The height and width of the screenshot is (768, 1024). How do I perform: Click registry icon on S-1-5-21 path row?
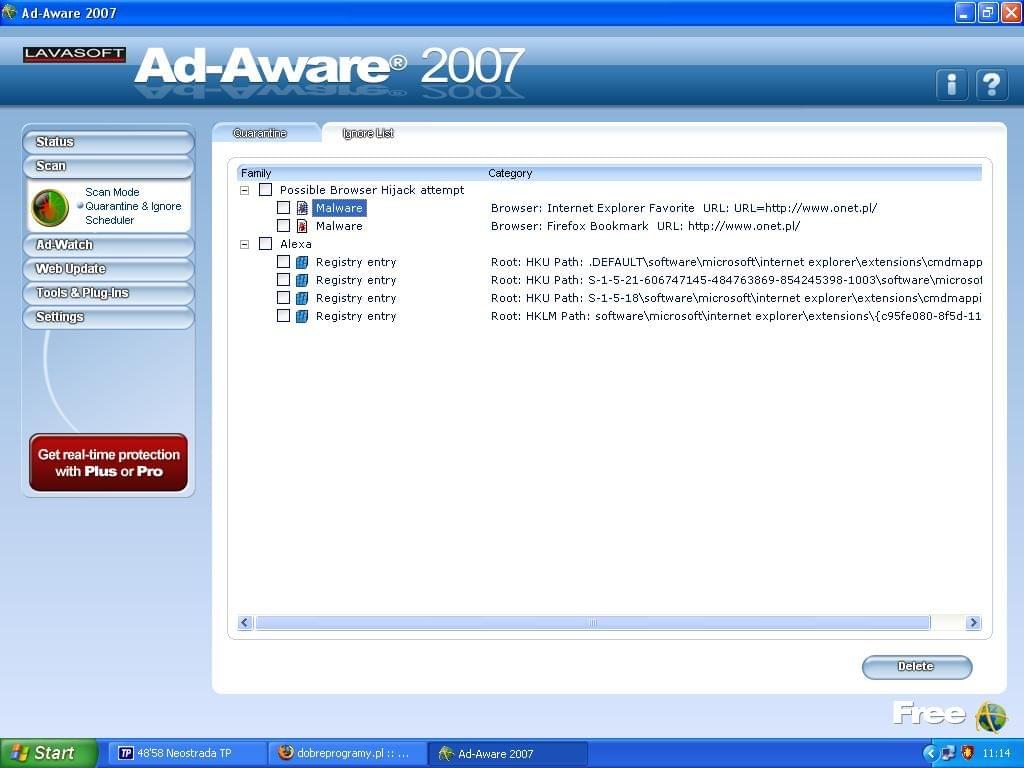coord(302,280)
